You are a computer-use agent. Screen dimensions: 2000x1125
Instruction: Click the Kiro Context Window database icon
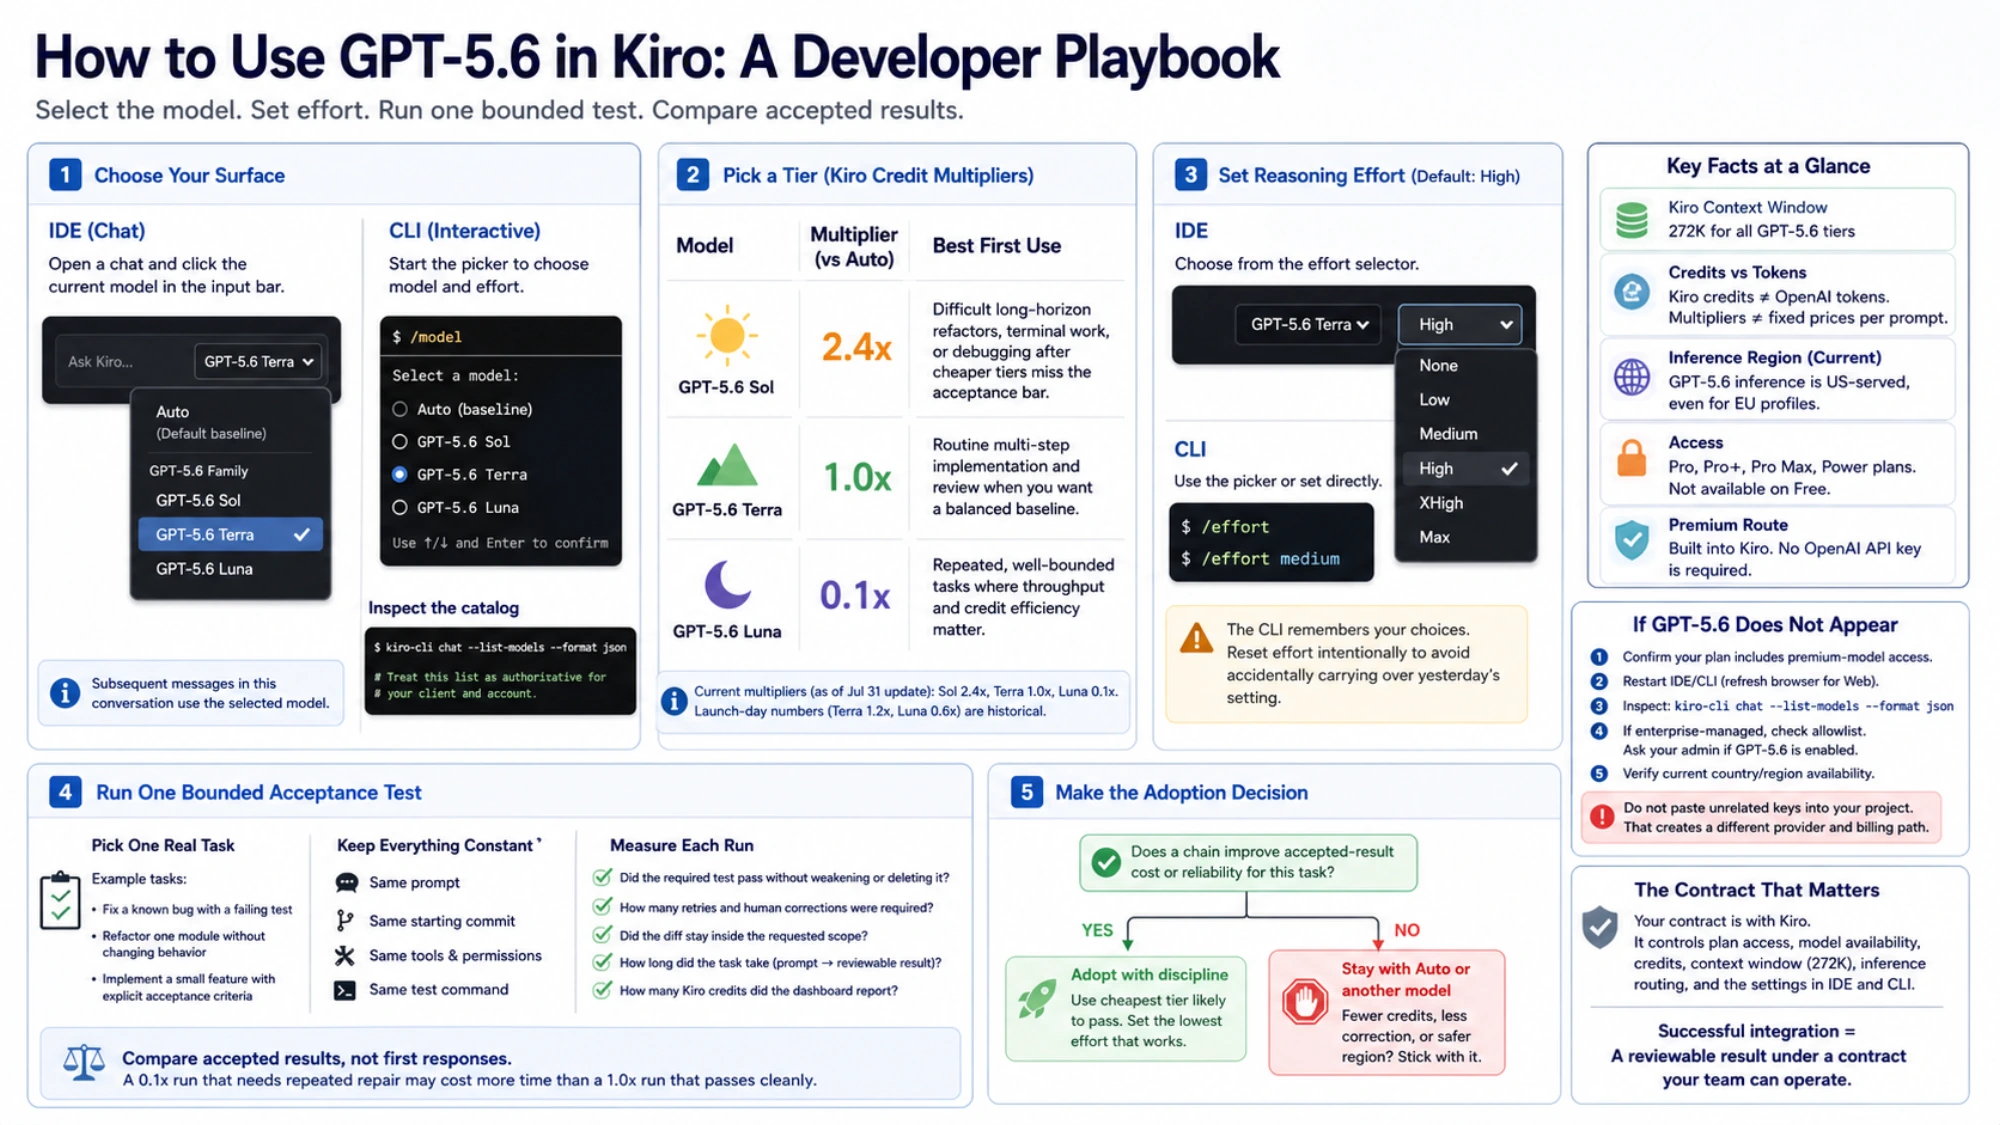1632,219
